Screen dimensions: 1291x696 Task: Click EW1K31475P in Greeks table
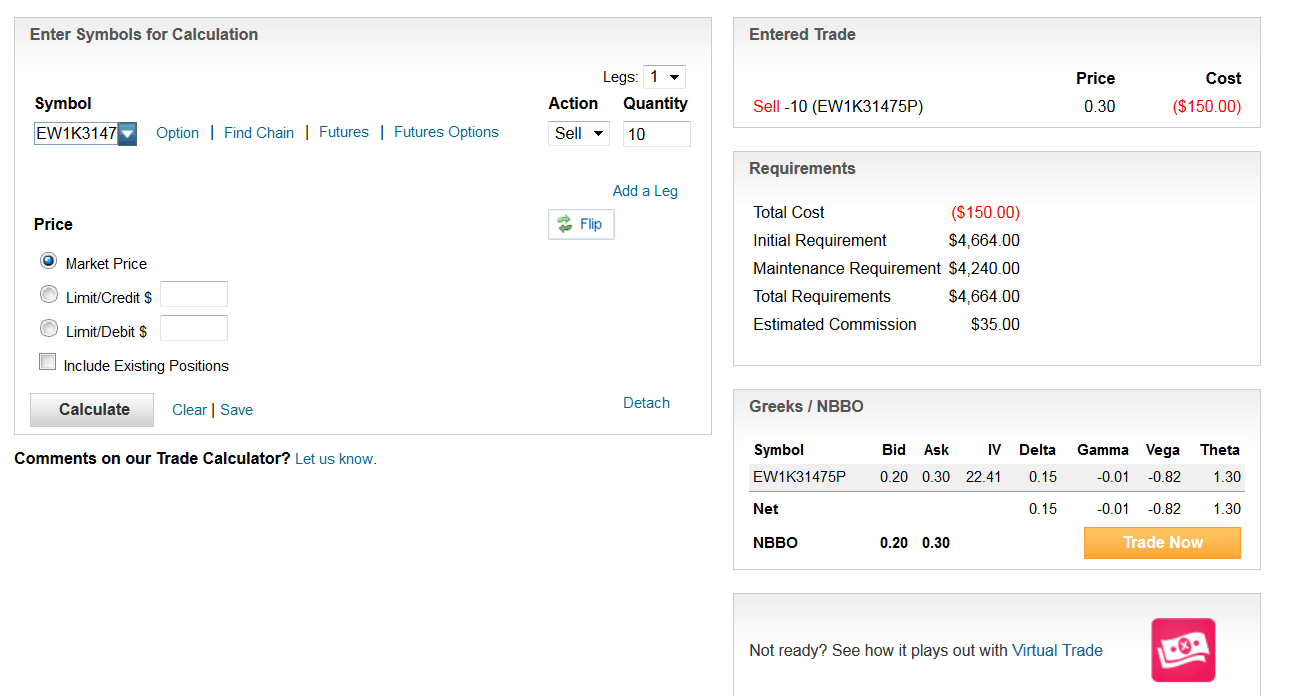tap(799, 477)
